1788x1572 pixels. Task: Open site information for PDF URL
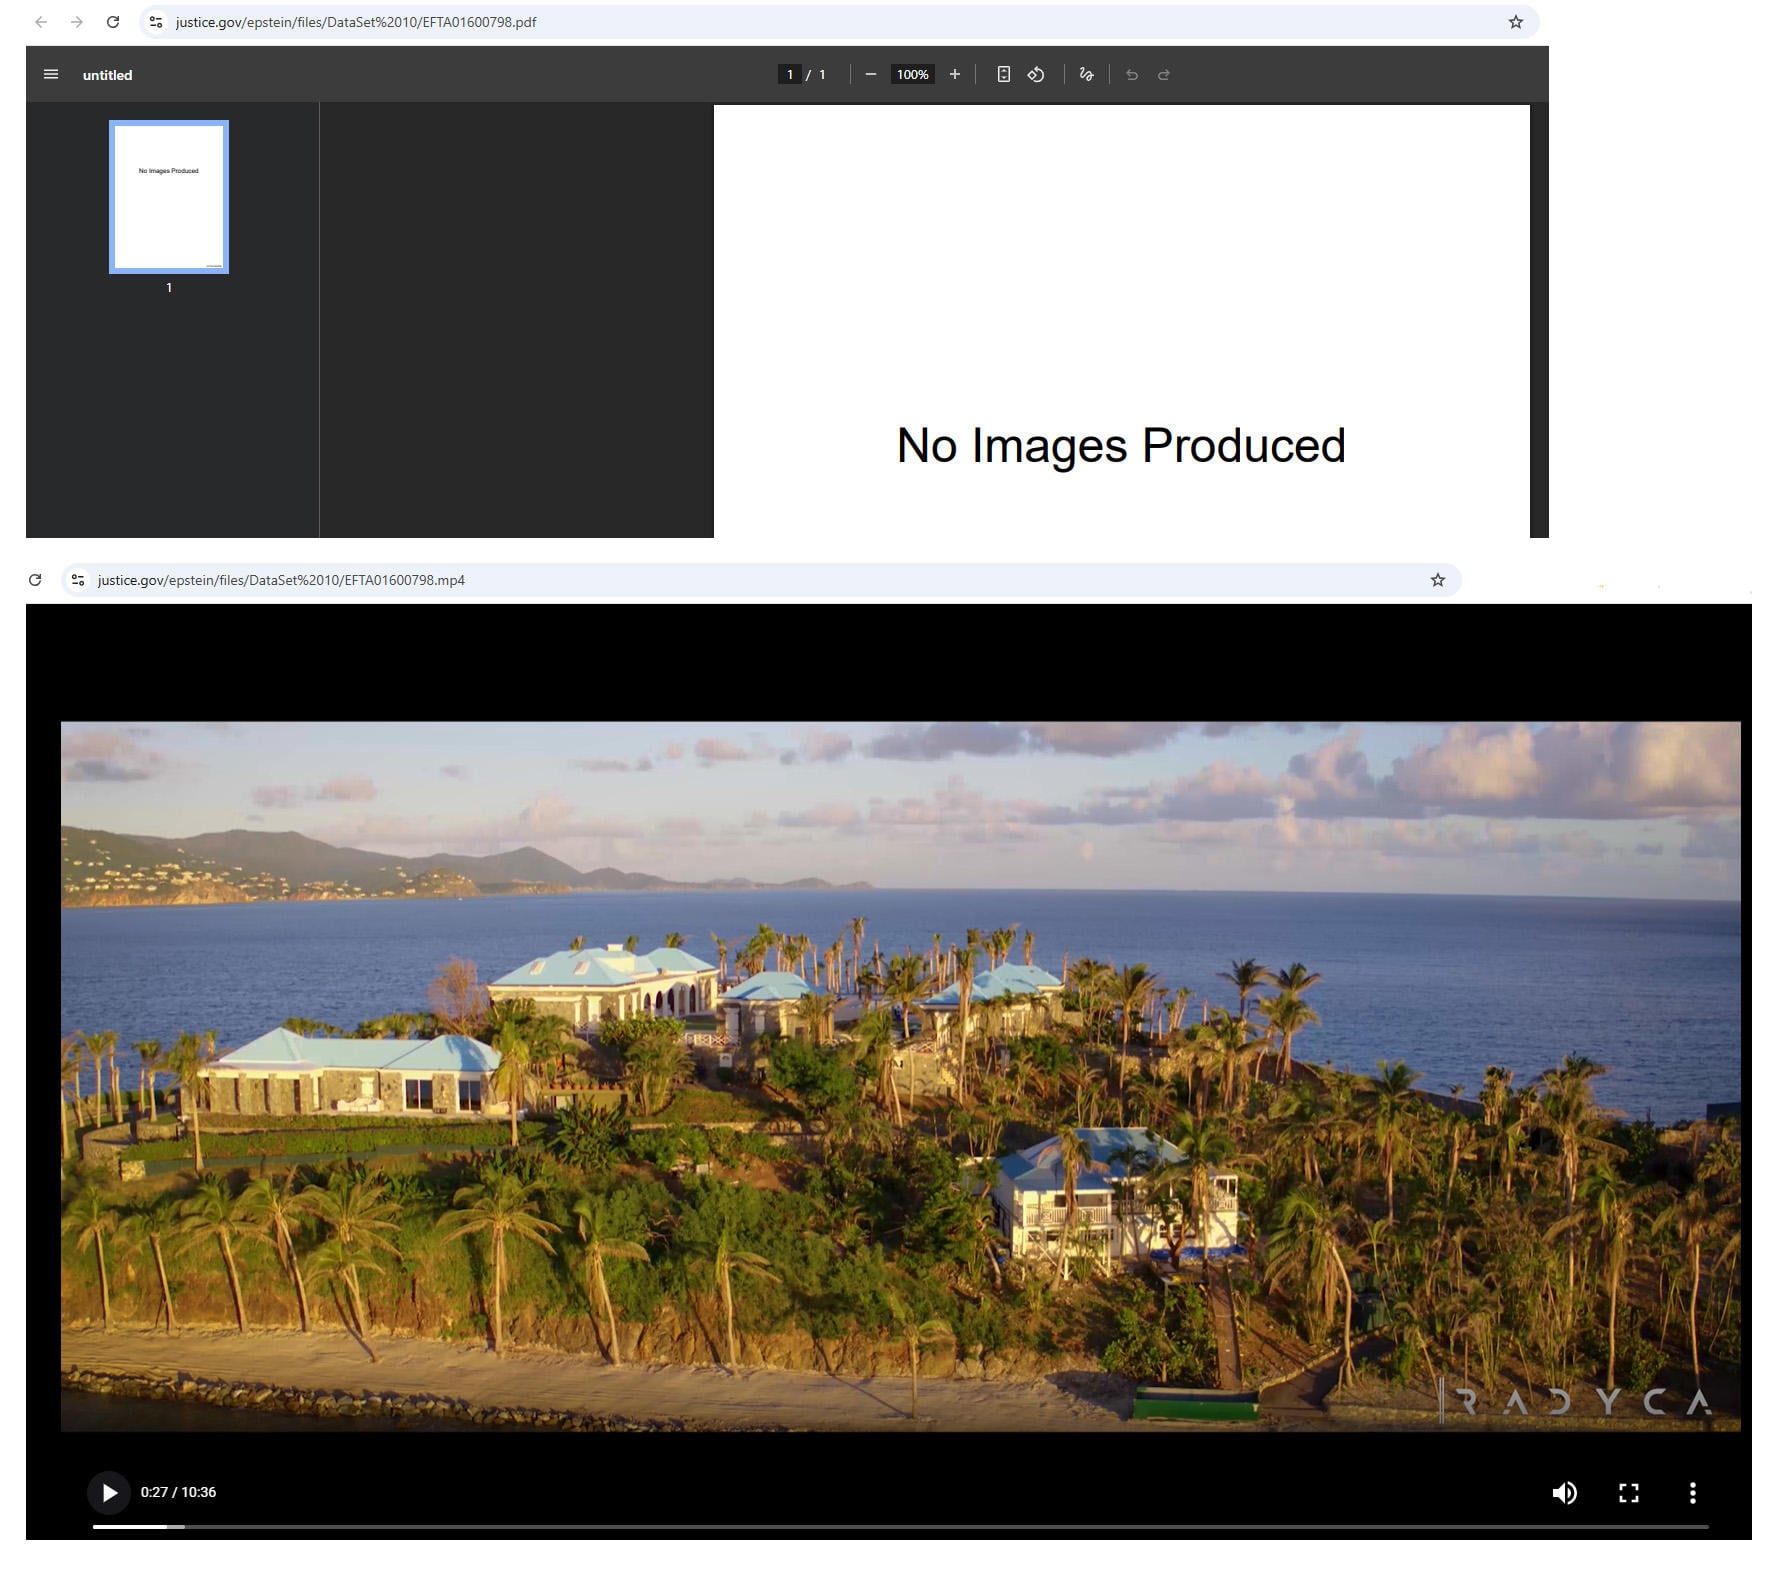(156, 22)
